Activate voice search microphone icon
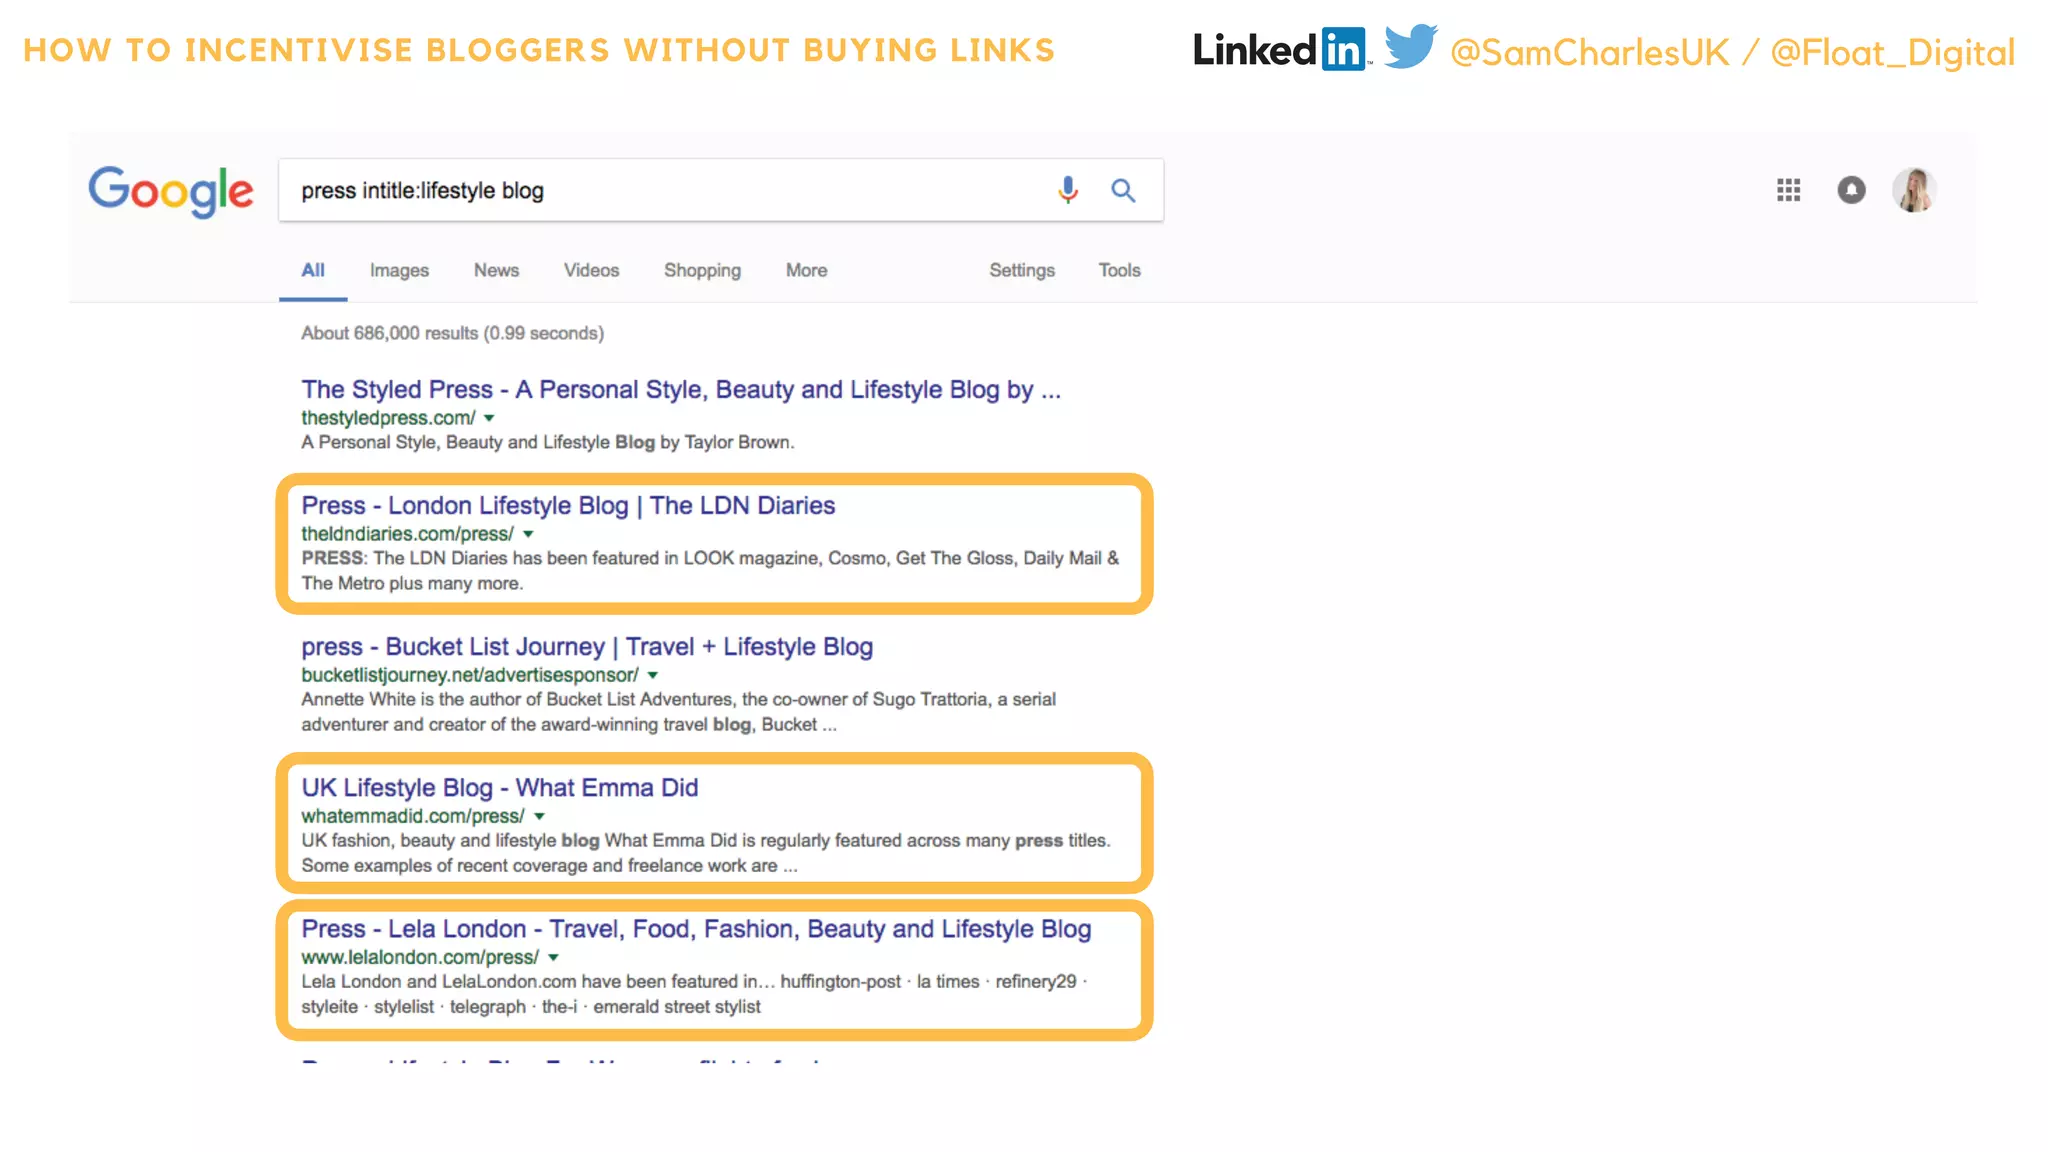The width and height of the screenshot is (2048, 1152). (1068, 190)
